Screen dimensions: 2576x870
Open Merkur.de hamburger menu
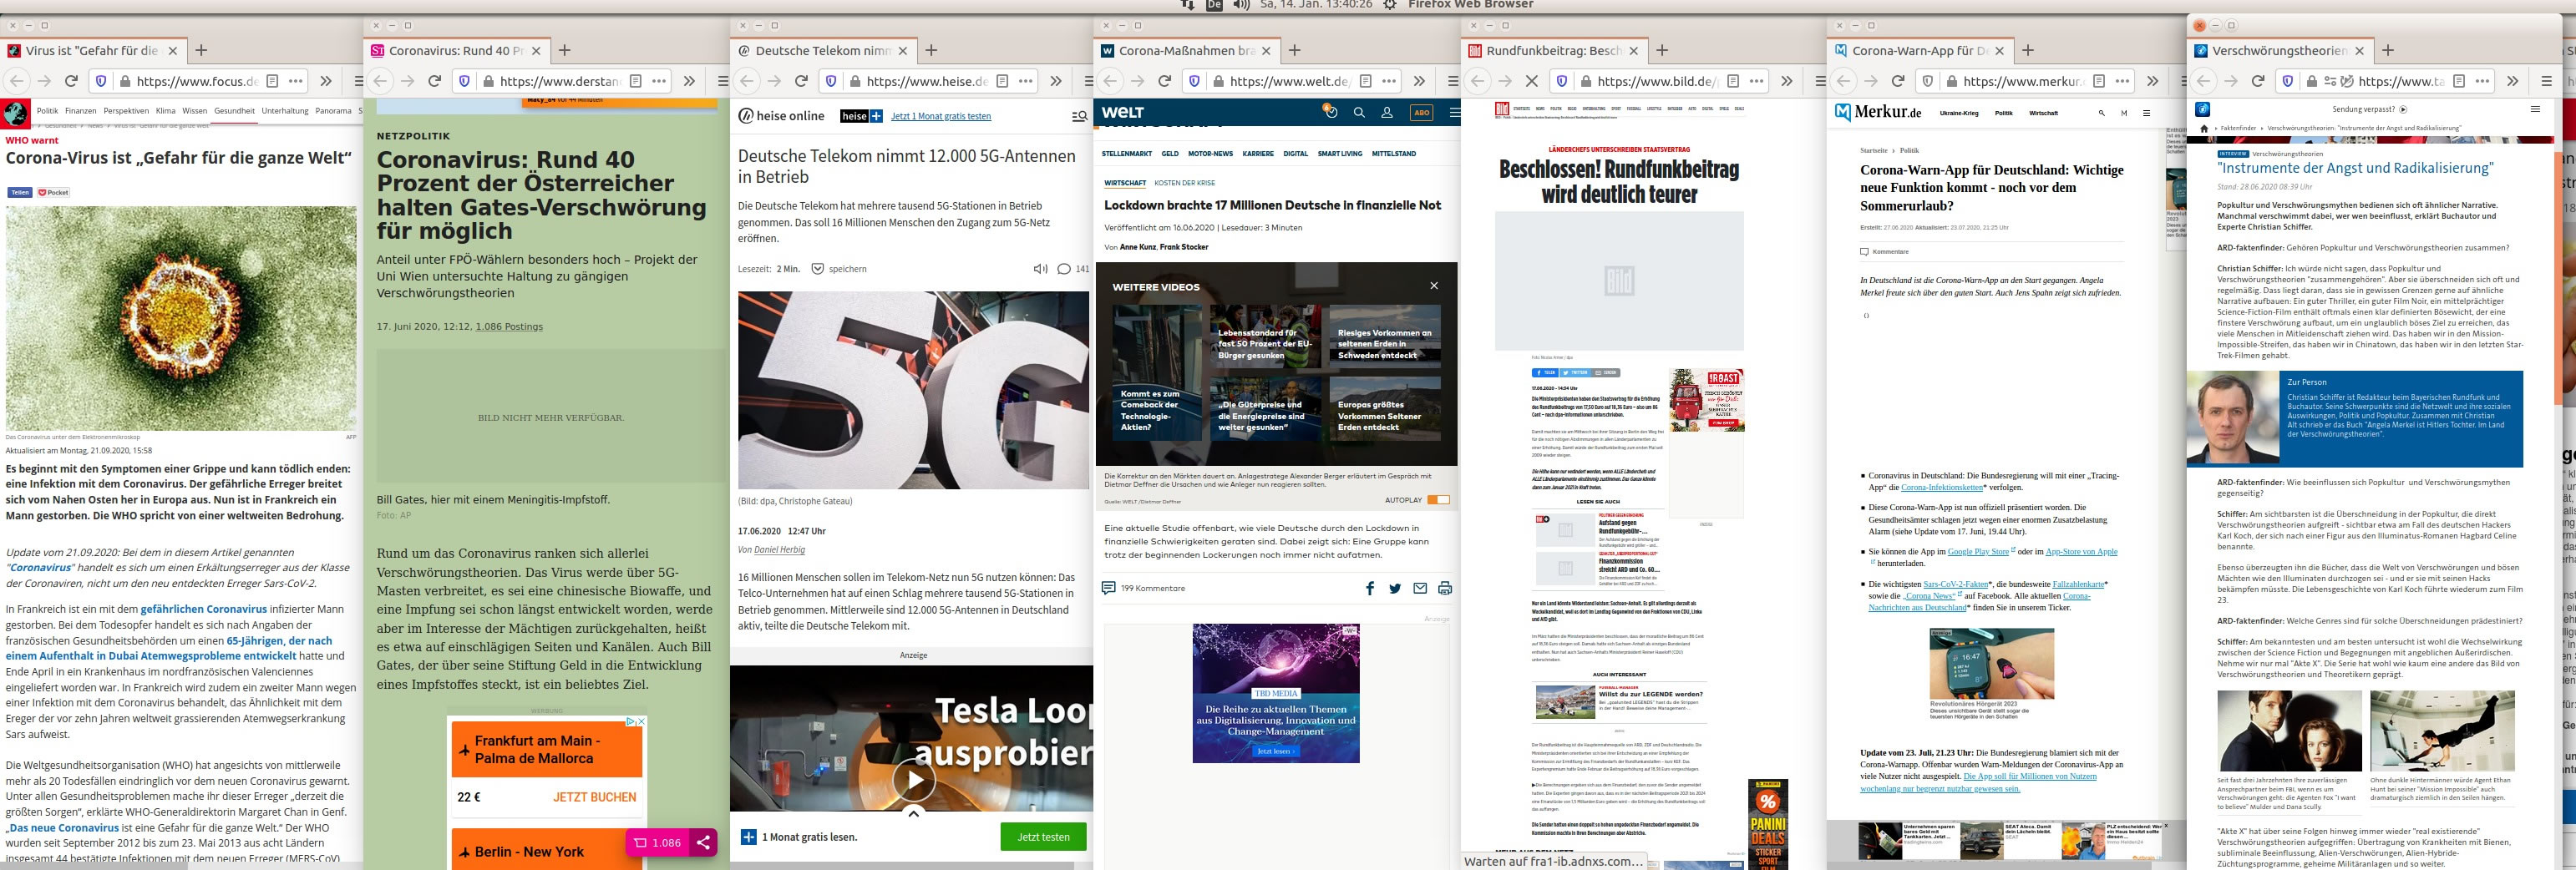pos(2146,113)
